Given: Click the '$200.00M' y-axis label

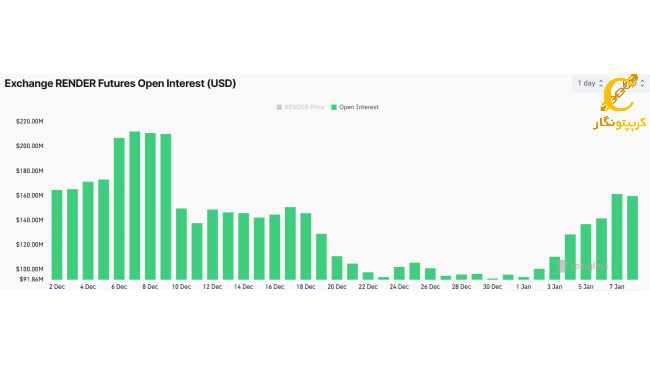Looking at the screenshot, I should [29, 146].
